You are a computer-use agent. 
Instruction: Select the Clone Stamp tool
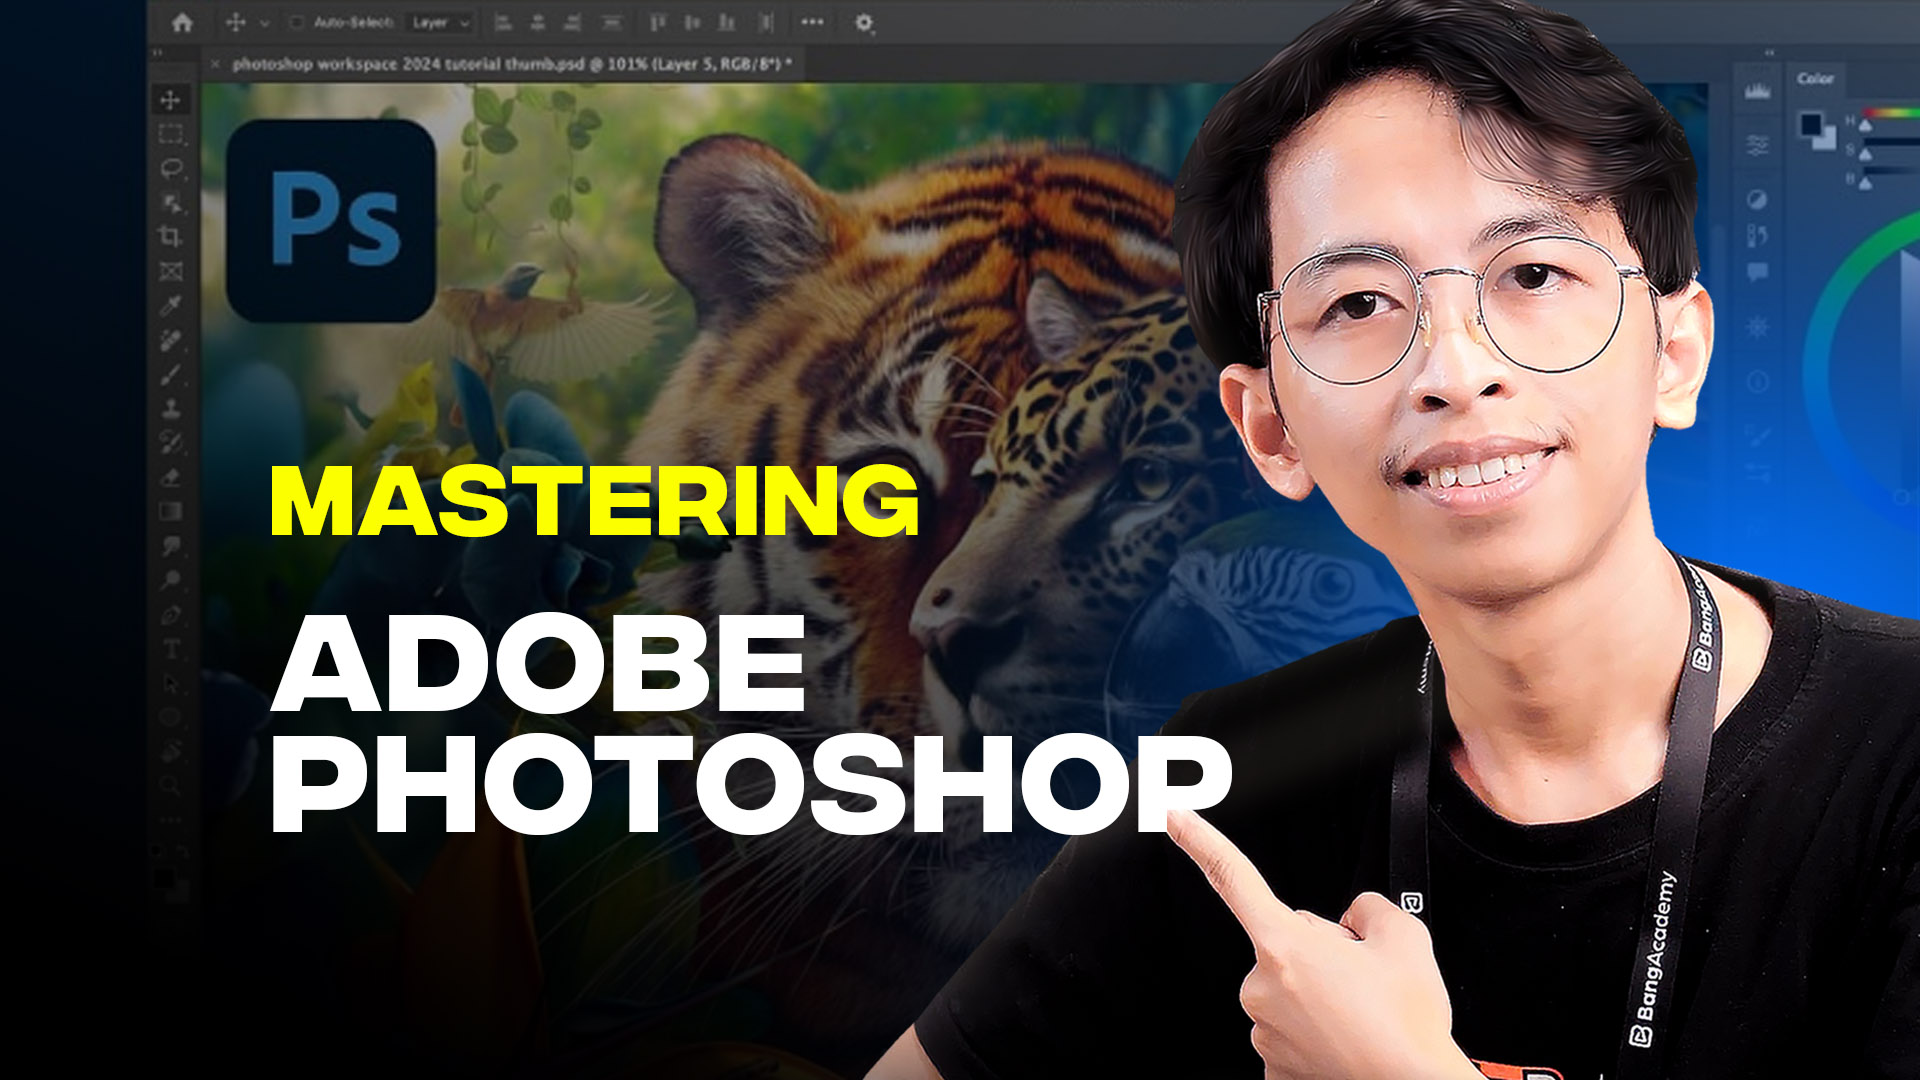(171, 408)
